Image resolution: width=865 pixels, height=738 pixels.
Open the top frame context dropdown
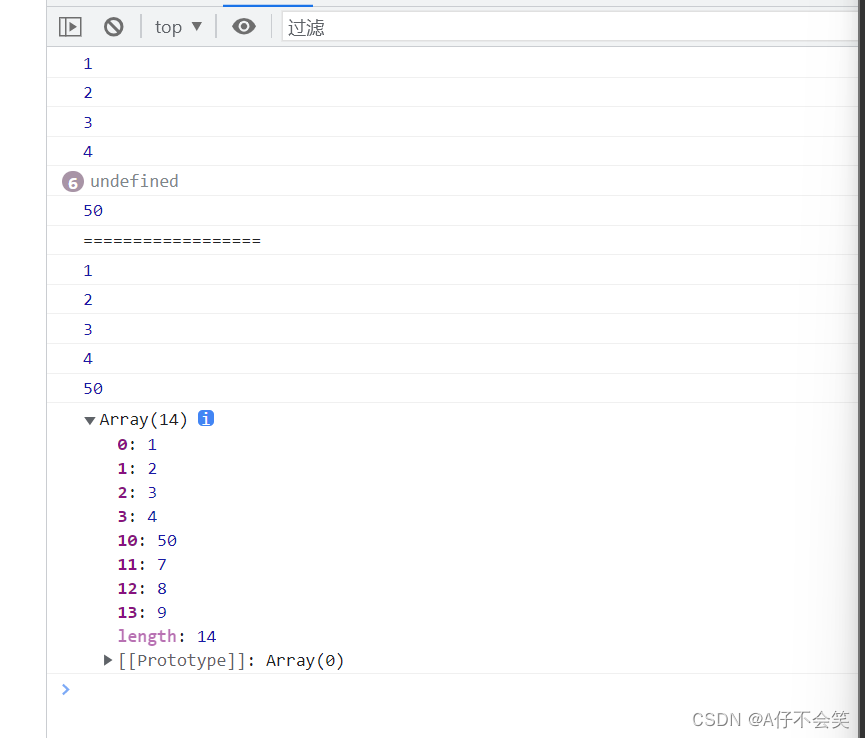[x=178, y=26]
